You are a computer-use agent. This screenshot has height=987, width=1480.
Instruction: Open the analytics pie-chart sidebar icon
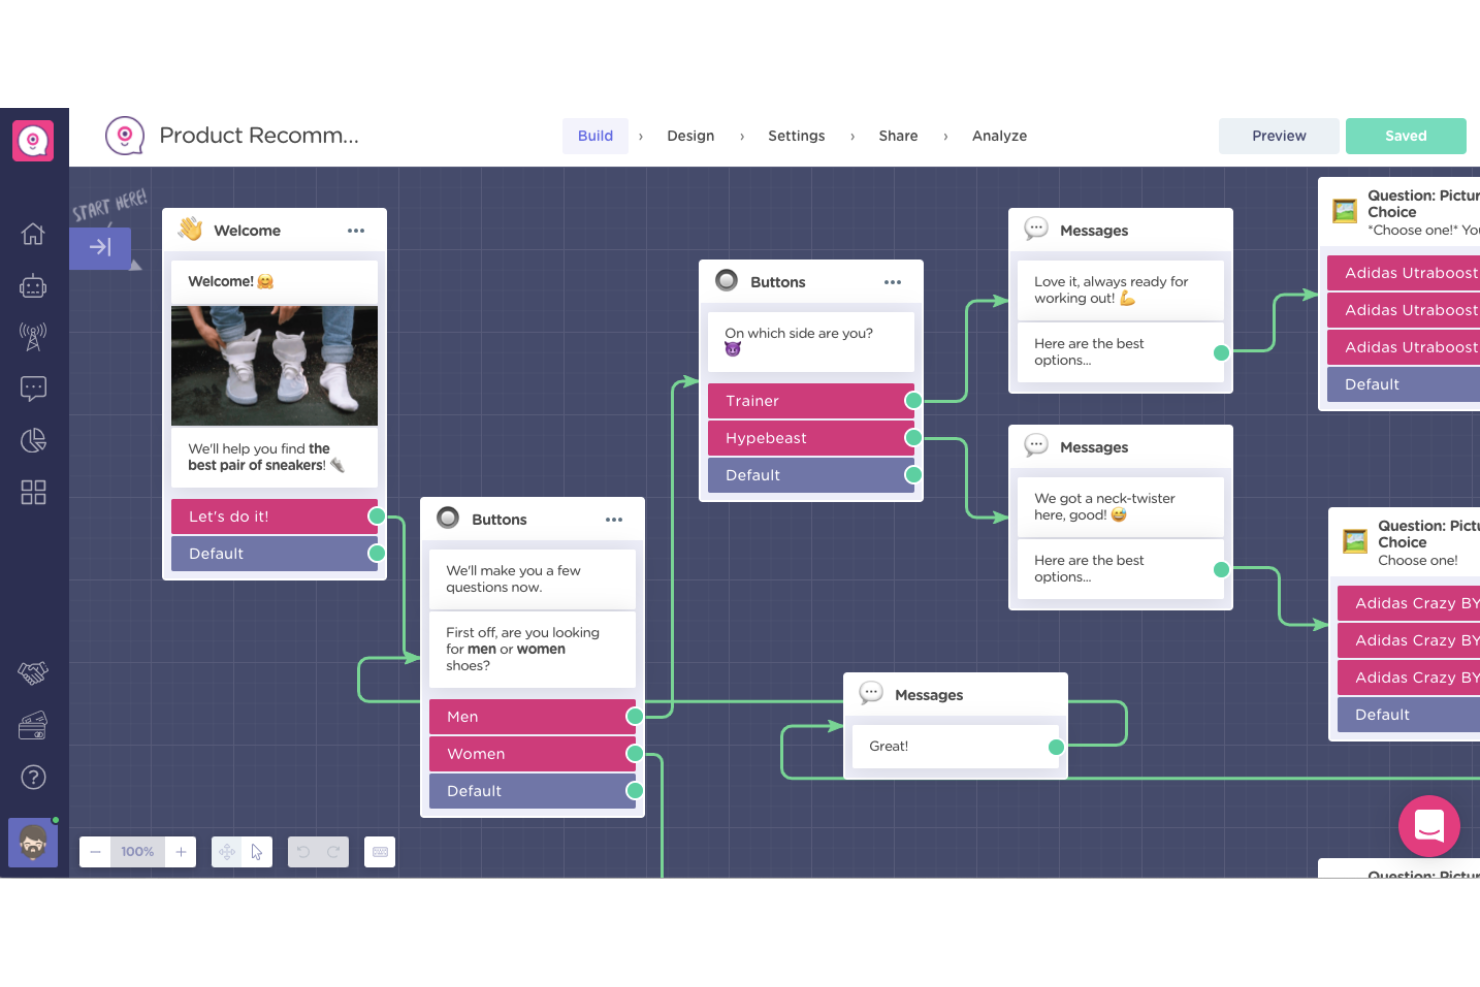[x=33, y=440]
